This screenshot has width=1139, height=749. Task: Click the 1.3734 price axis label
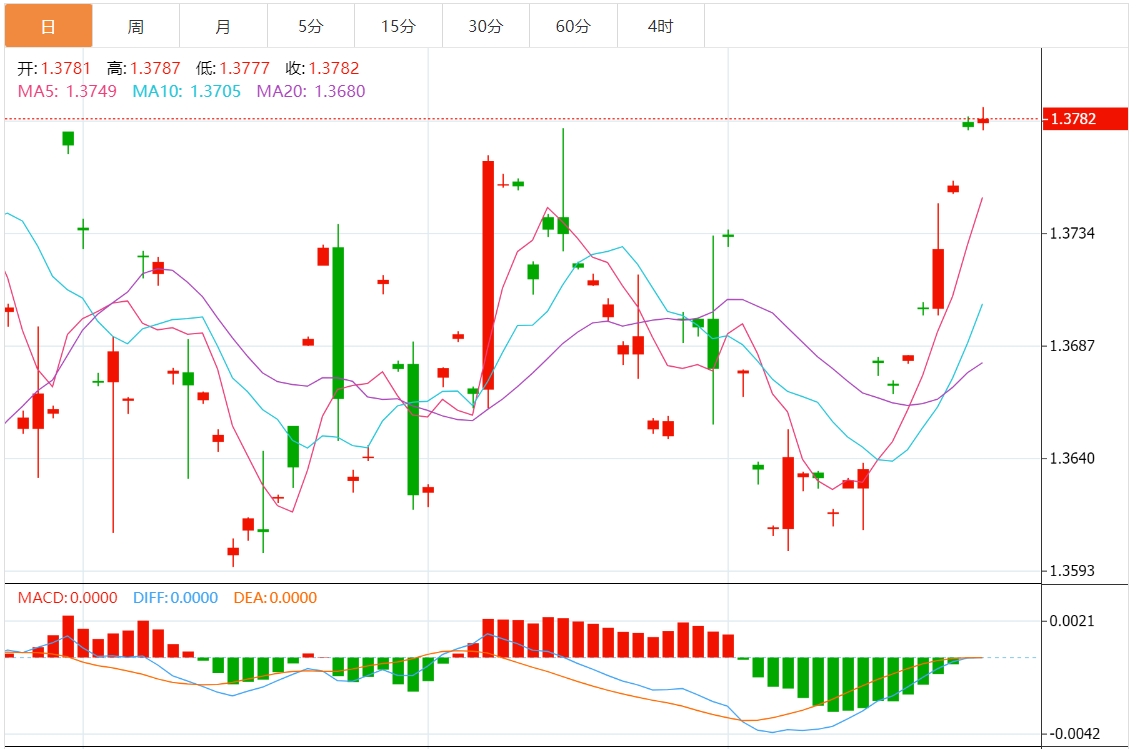click(1072, 233)
